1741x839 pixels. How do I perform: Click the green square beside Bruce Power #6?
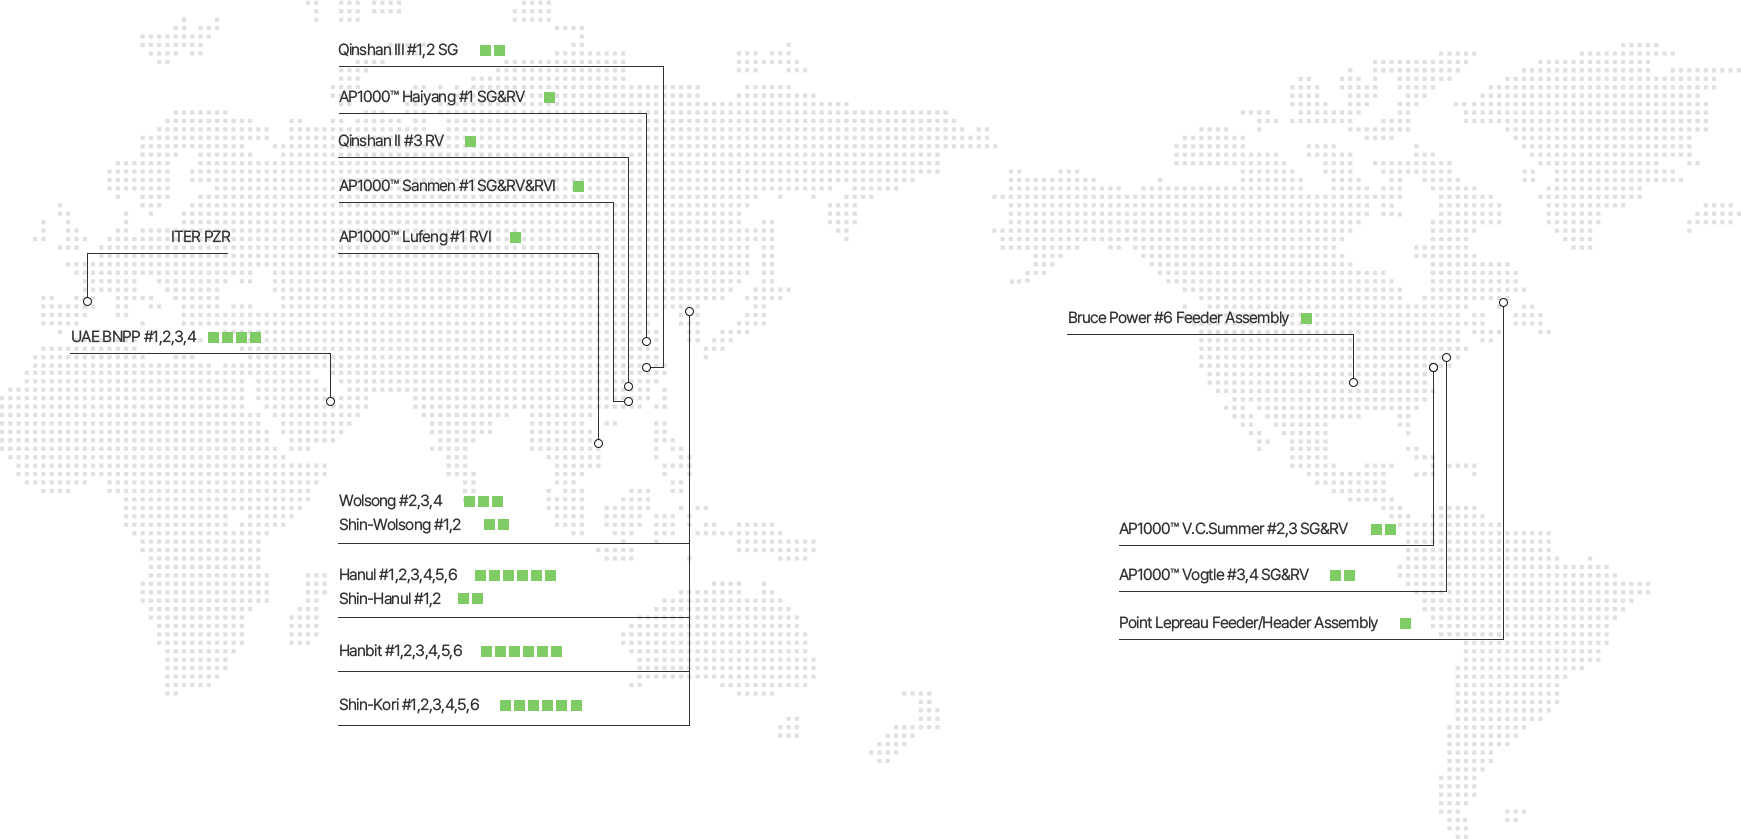(1306, 318)
